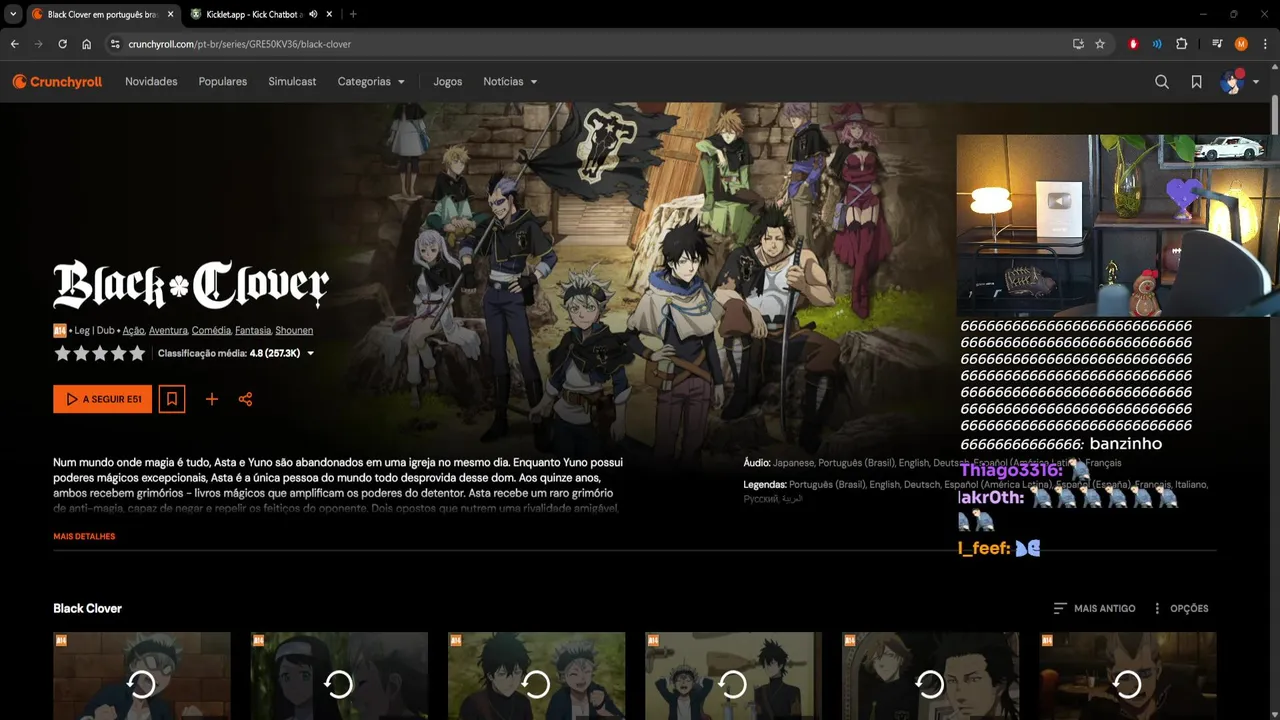This screenshot has width=1280, height=720.
Task: Open the extensions puzzle icon
Action: (1182, 44)
